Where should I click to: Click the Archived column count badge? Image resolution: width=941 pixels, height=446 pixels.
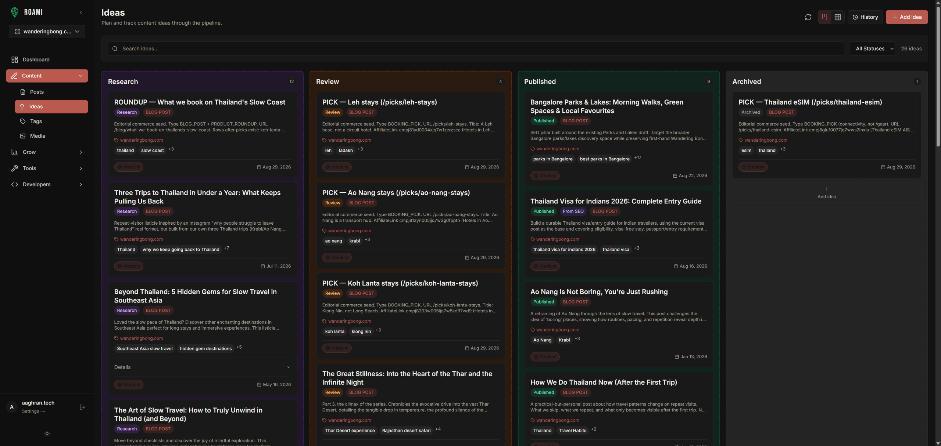[x=916, y=82]
